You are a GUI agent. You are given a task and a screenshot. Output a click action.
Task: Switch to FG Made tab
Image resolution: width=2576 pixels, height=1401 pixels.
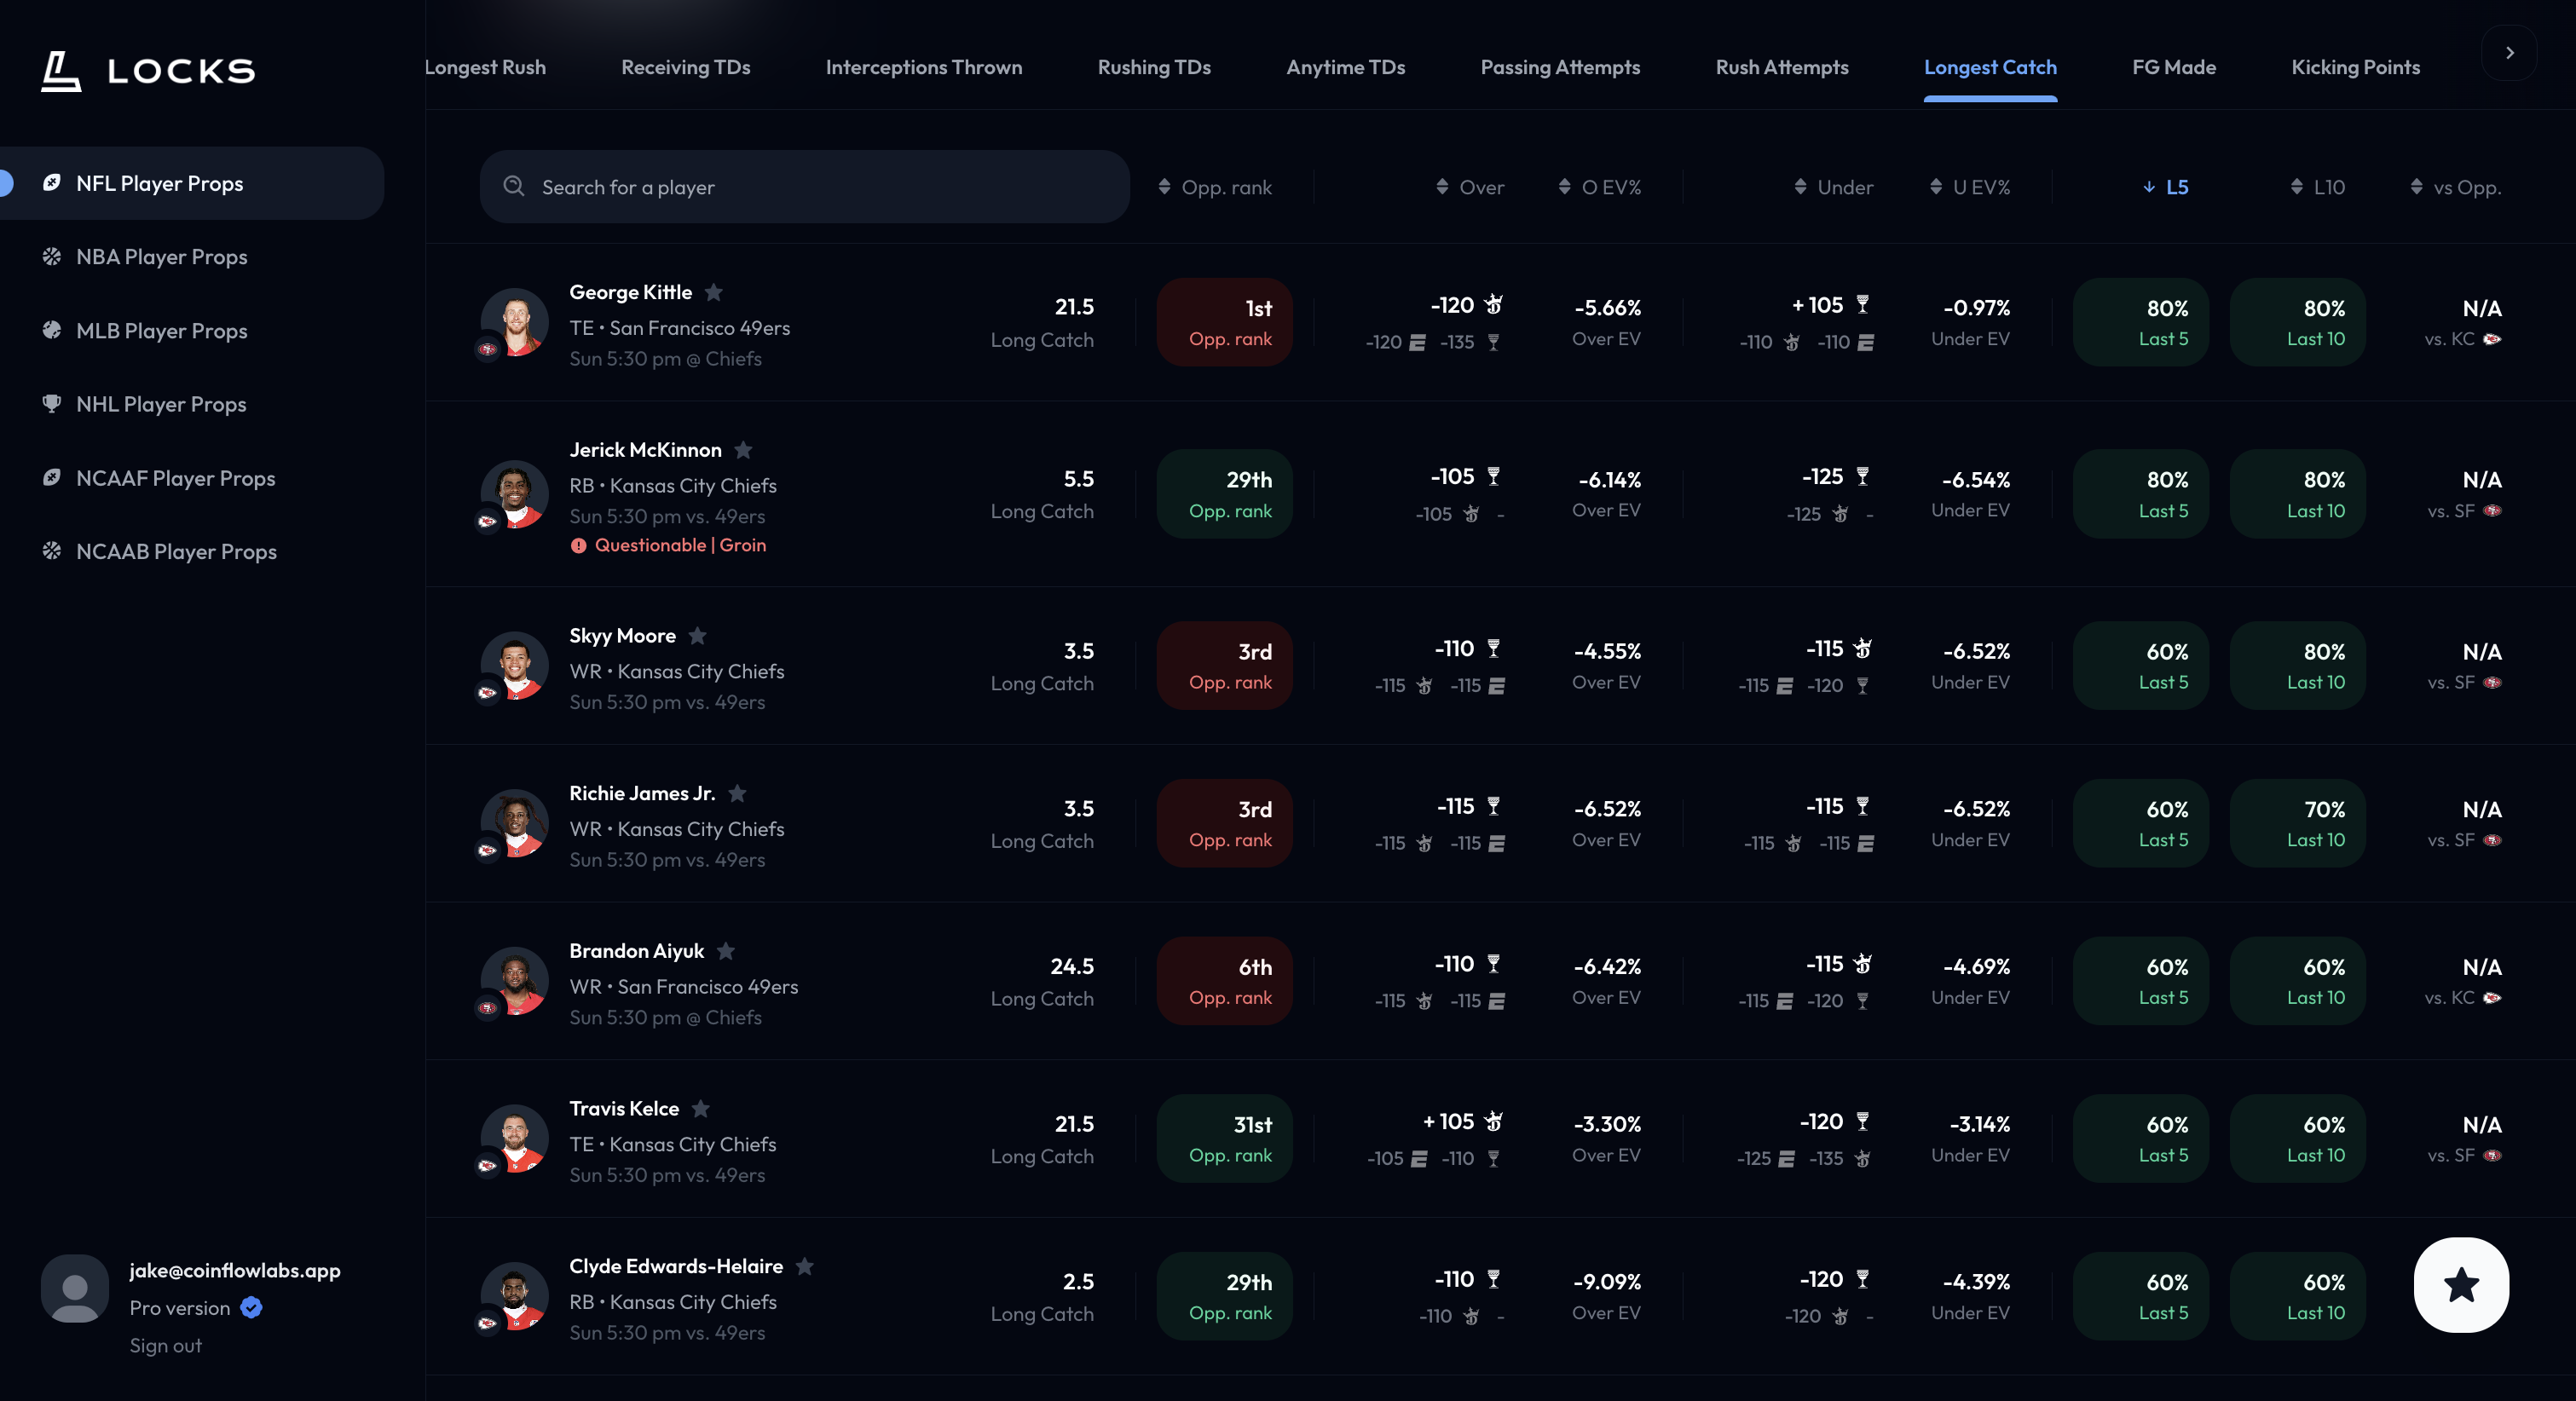coord(2174,67)
